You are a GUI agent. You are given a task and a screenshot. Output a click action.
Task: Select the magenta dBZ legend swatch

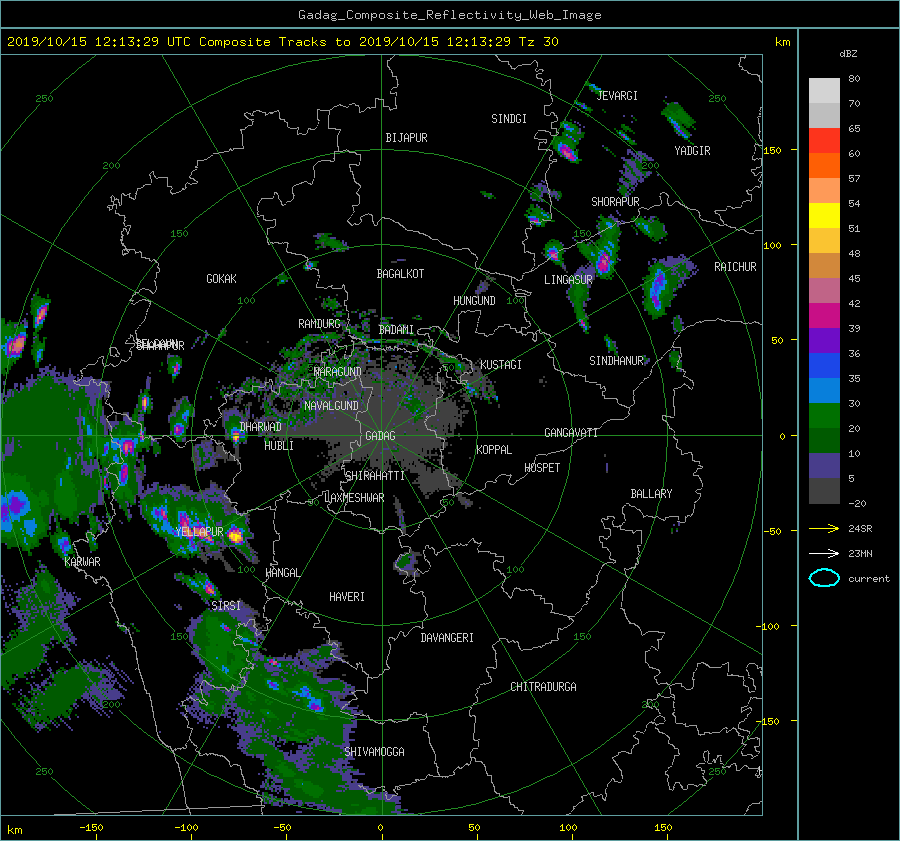click(x=824, y=316)
